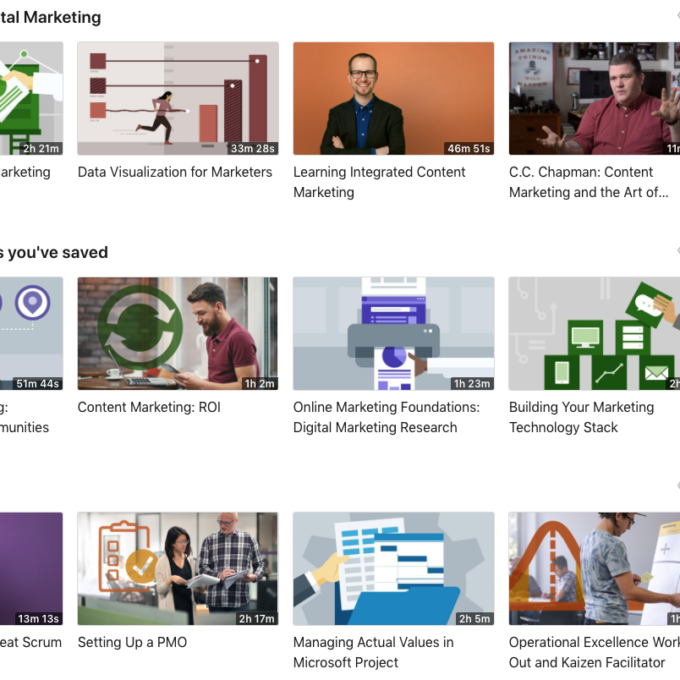Open the Data Visualization for Marketers thumbnail
This screenshot has height=680, width=680.
pyautogui.click(x=178, y=98)
